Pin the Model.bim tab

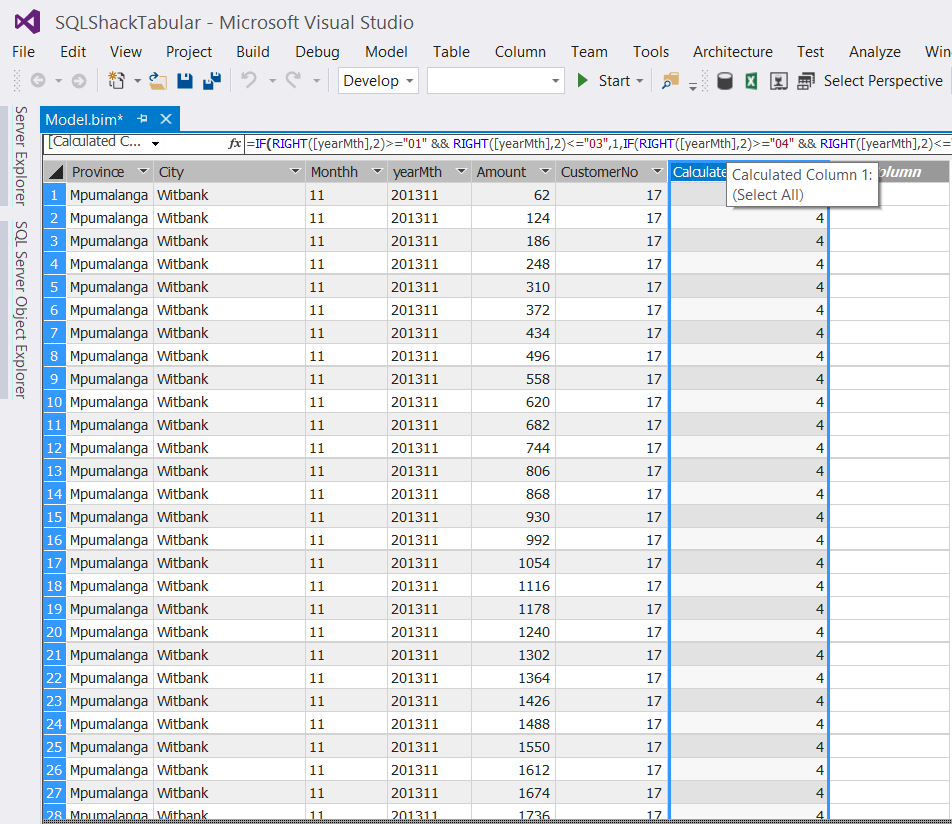(x=142, y=120)
